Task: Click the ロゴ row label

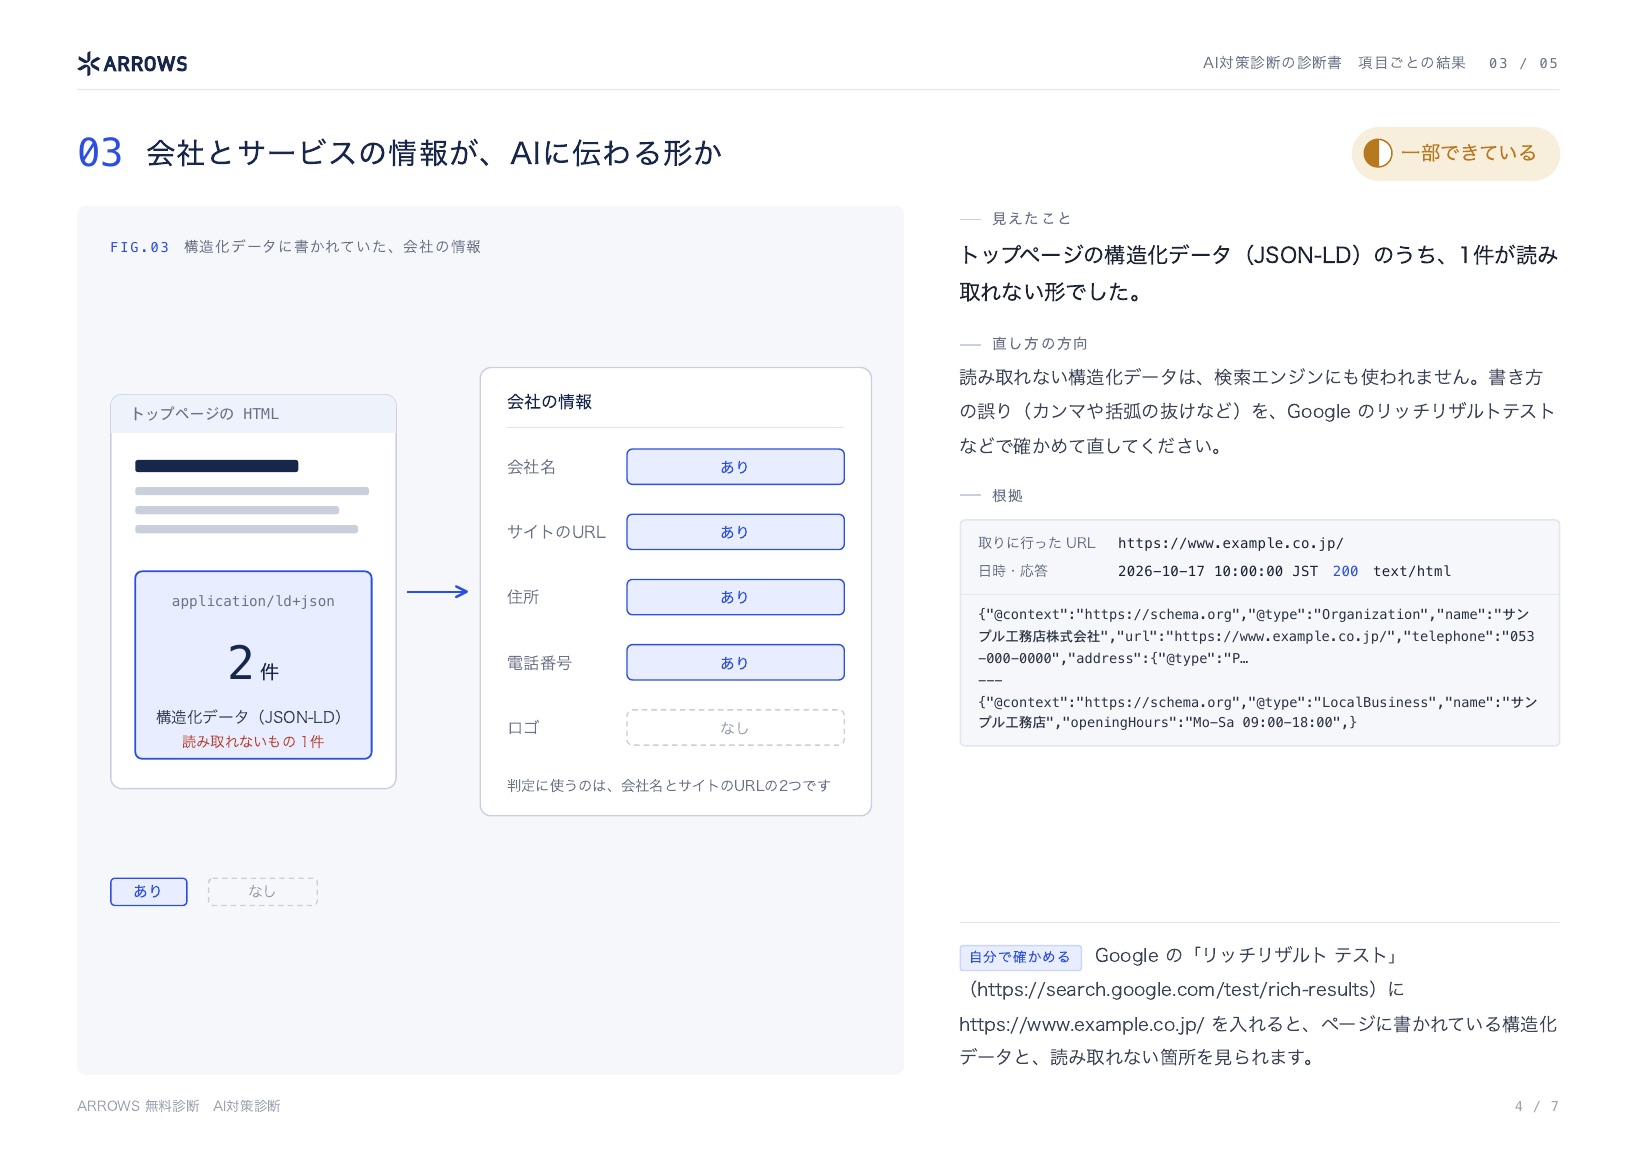Action: click(x=523, y=728)
